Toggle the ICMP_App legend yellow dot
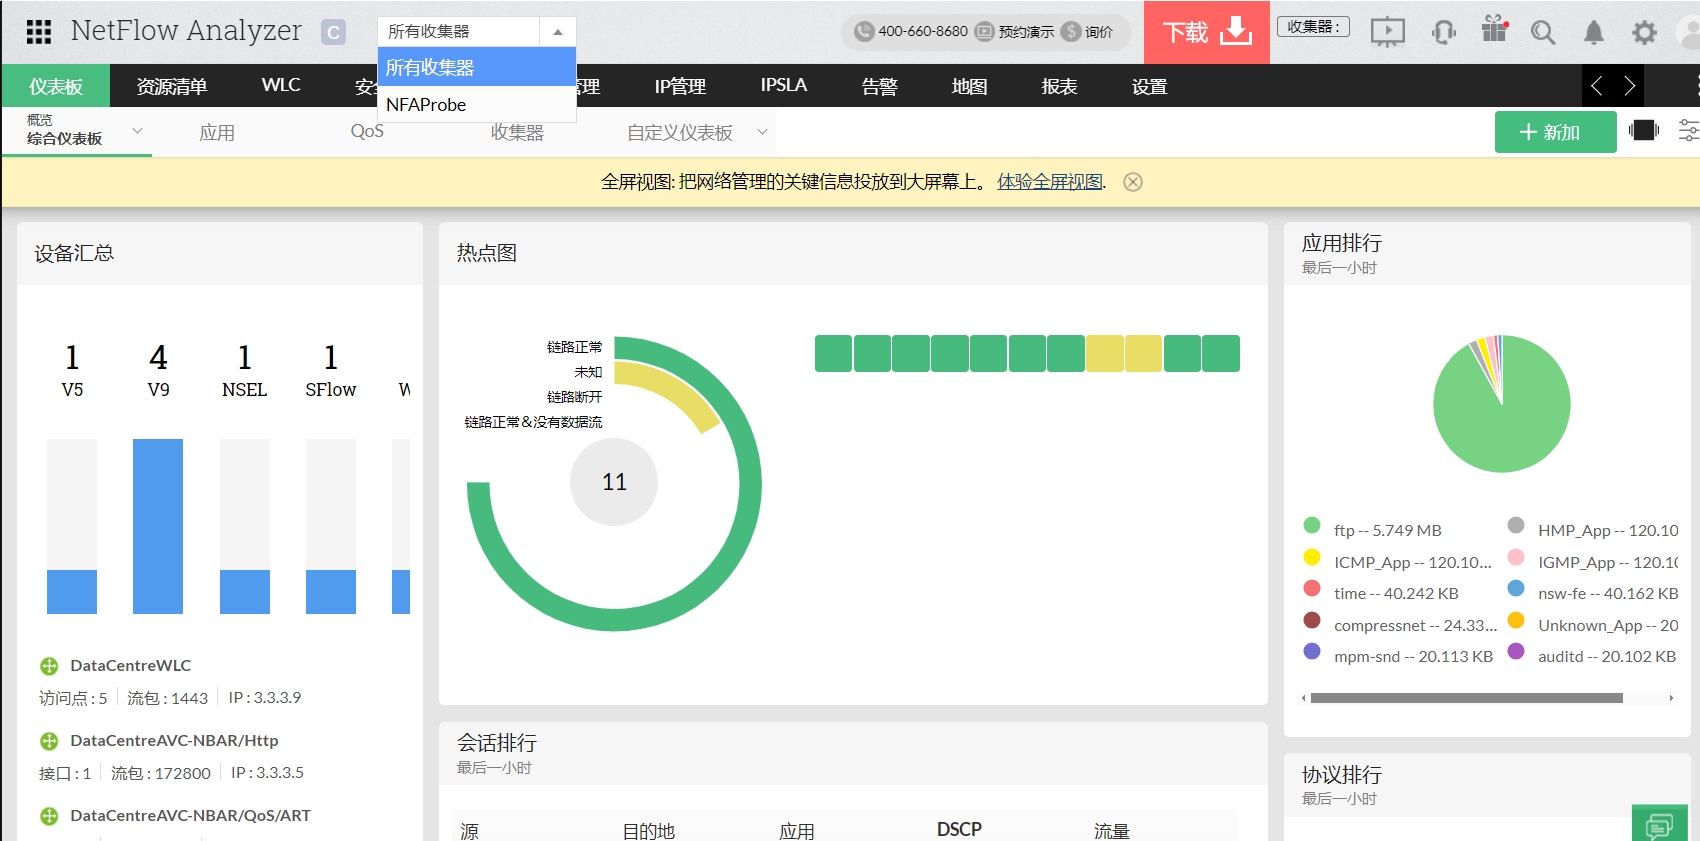Viewport: 1700px width, 841px height. click(x=1312, y=557)
